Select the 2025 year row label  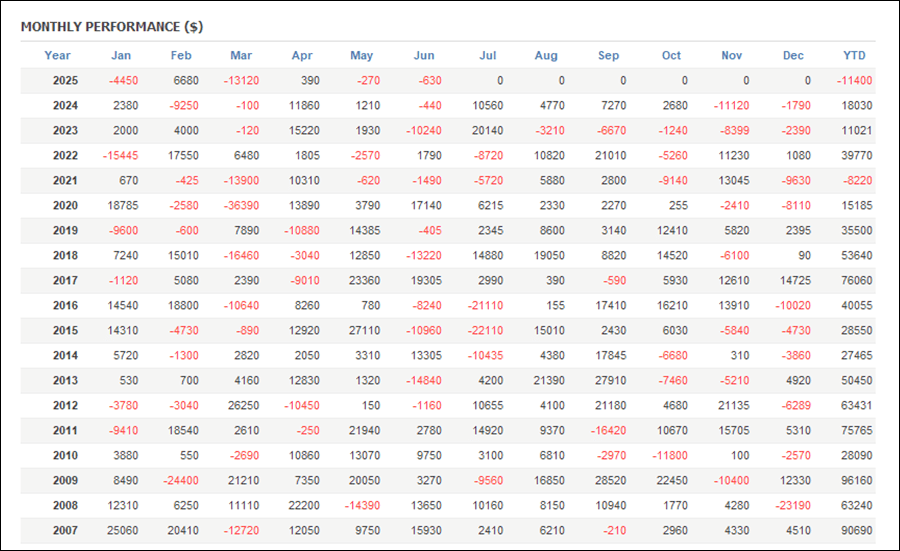tap(65, 80)
